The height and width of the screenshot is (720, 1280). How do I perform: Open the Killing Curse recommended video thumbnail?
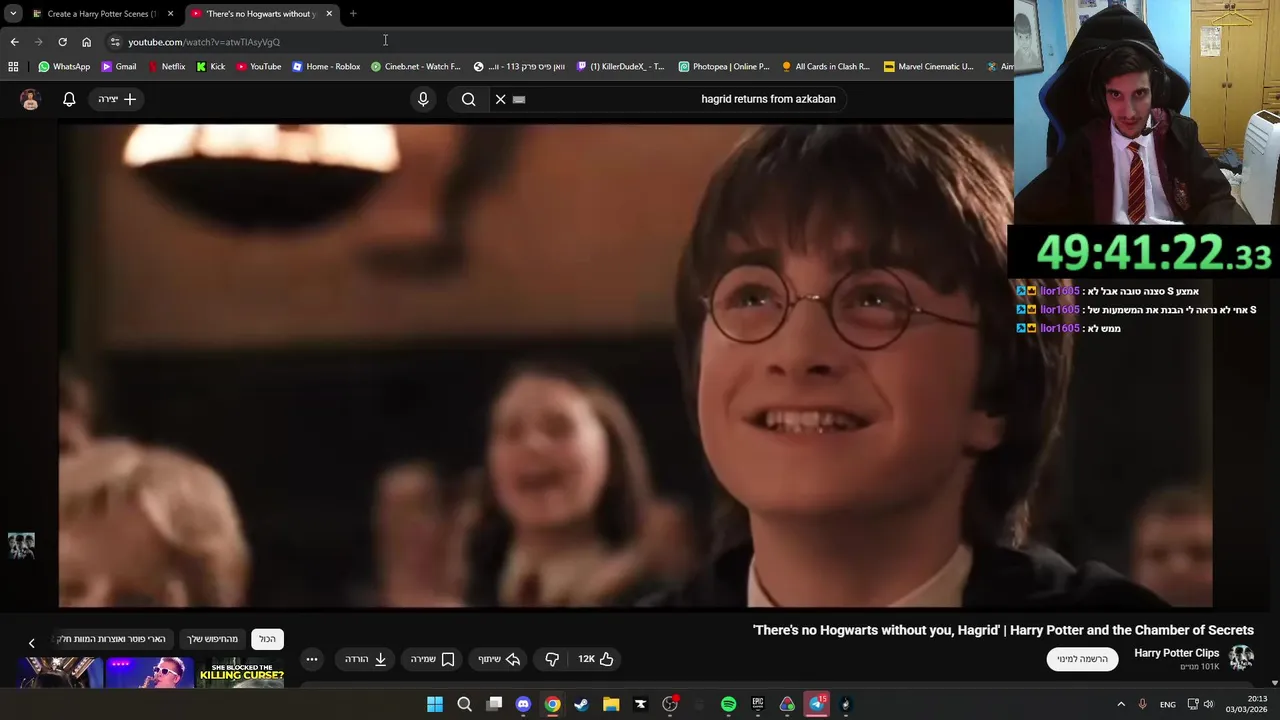point(241,672)
